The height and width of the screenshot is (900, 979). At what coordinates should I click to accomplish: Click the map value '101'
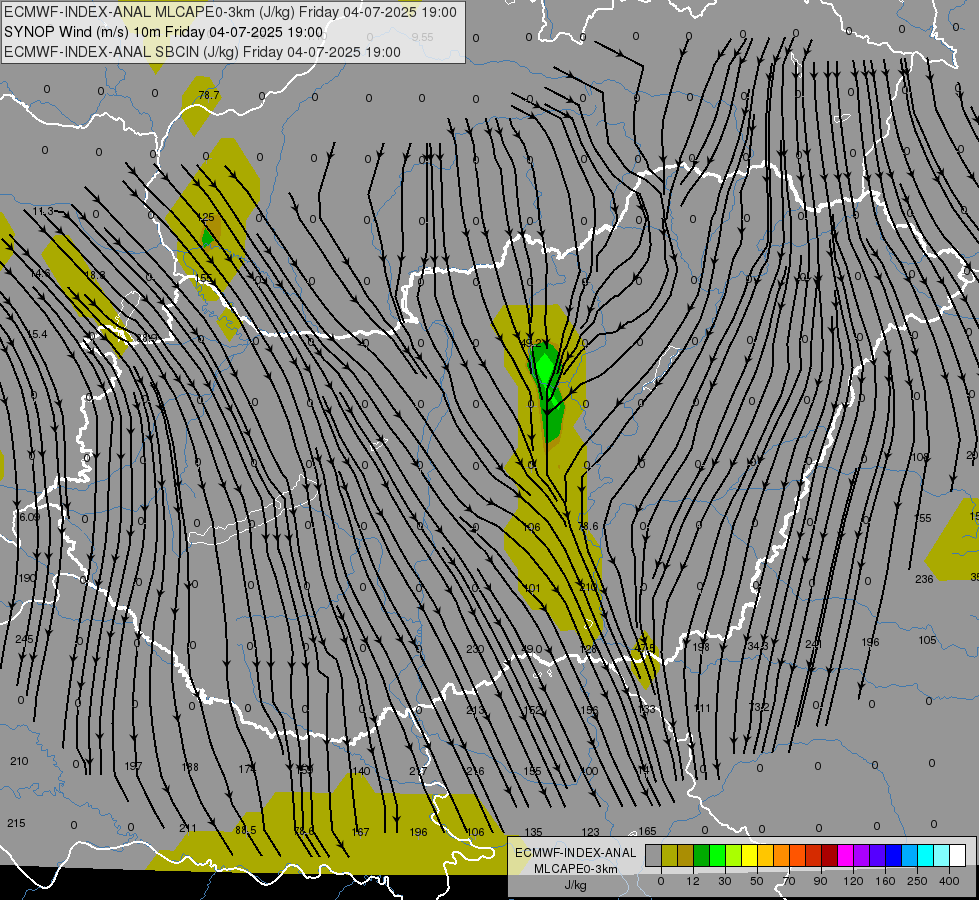[531, 588]
